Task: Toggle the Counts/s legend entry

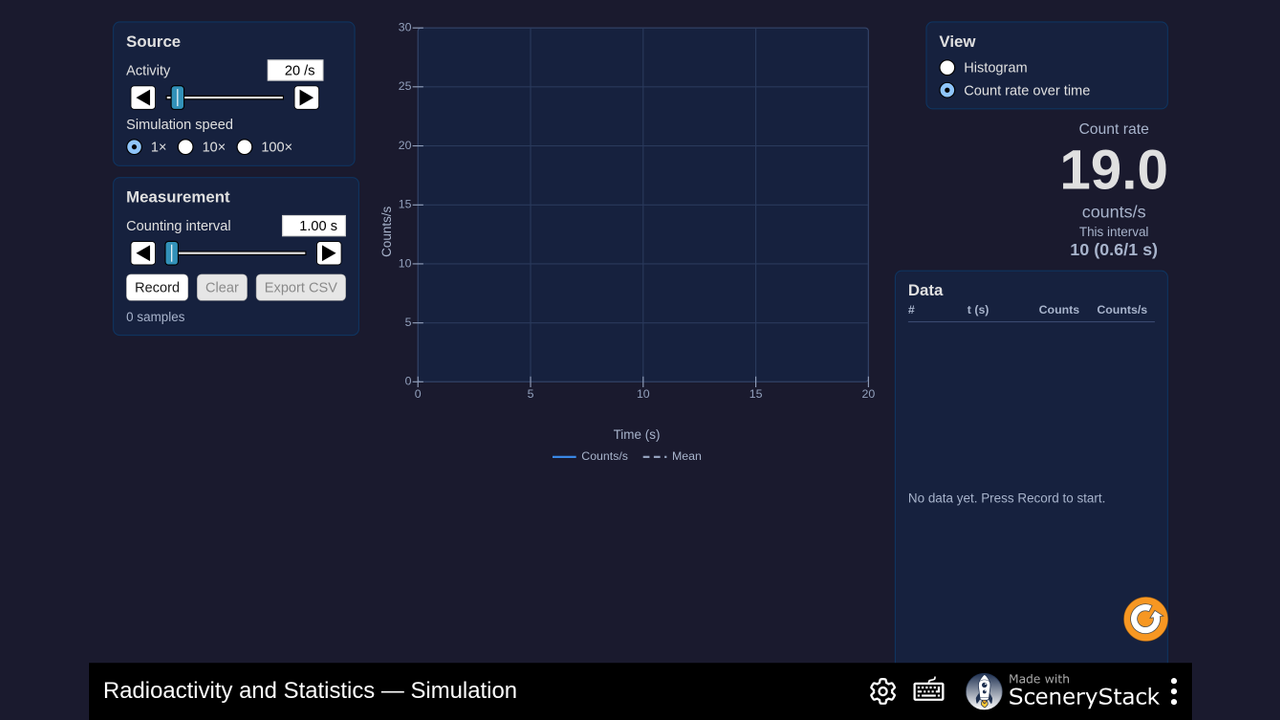Action: (x=590, y=456)
